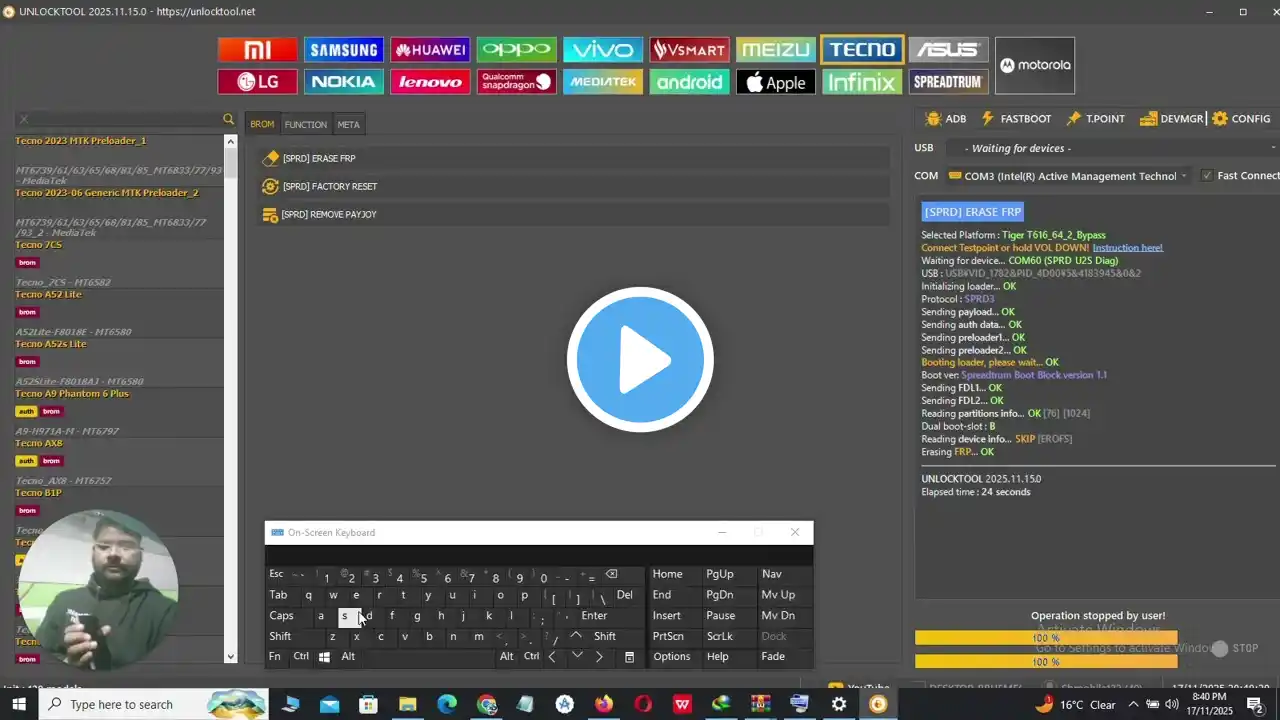Select the Apple brand logo

(x=776, y=82)
